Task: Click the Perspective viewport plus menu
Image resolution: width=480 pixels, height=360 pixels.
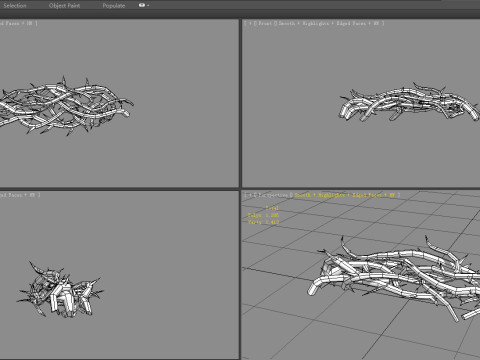Action: 250,195
